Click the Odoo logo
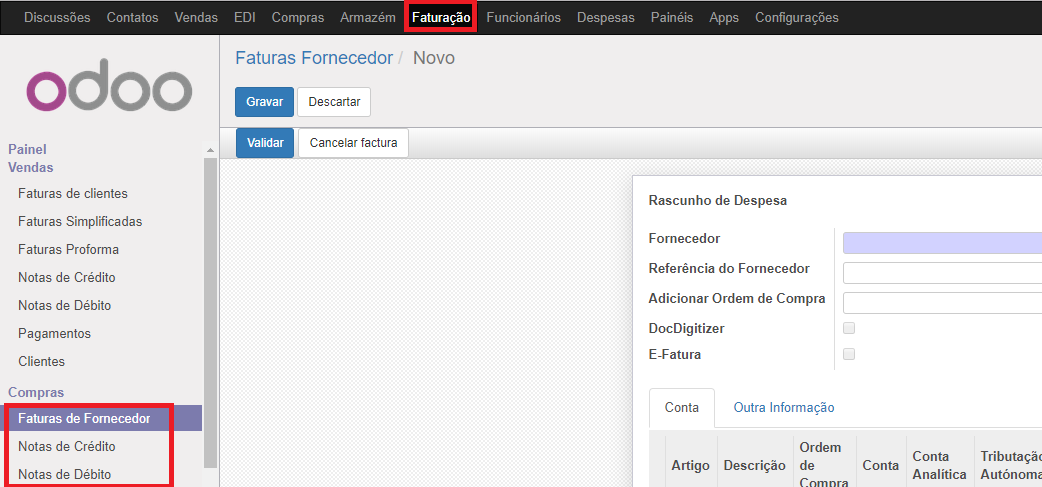The width and height of the screenshot is (1042, 487). pyautogui.click(x=109, y=90)
